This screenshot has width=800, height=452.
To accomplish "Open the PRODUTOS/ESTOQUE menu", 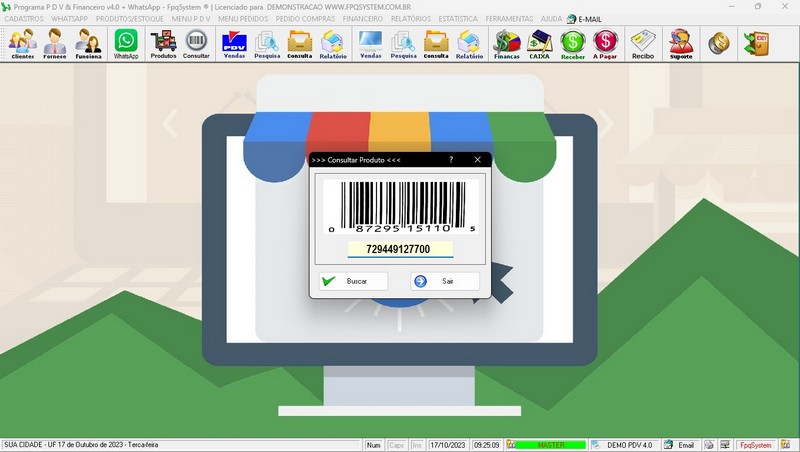I will click(130, 19).
